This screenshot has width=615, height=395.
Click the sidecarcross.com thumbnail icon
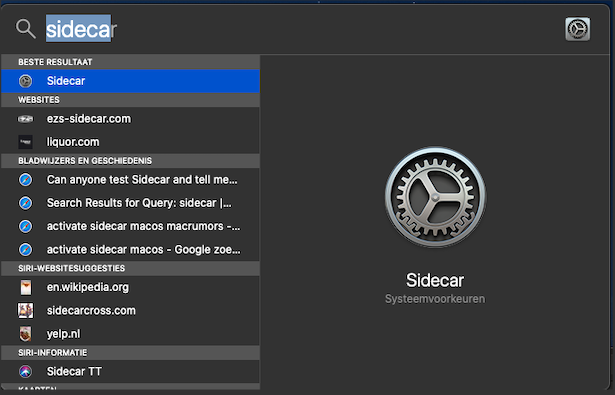coord(25,311)
